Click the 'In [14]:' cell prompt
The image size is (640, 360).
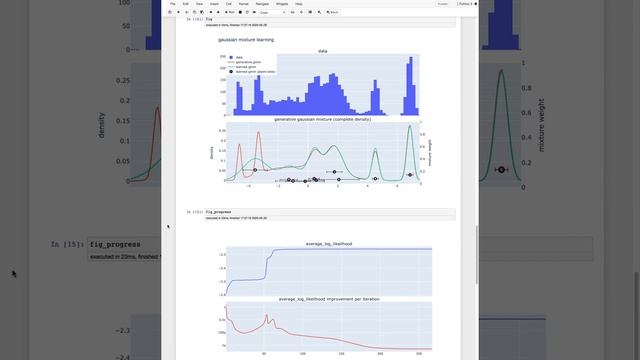194,19
